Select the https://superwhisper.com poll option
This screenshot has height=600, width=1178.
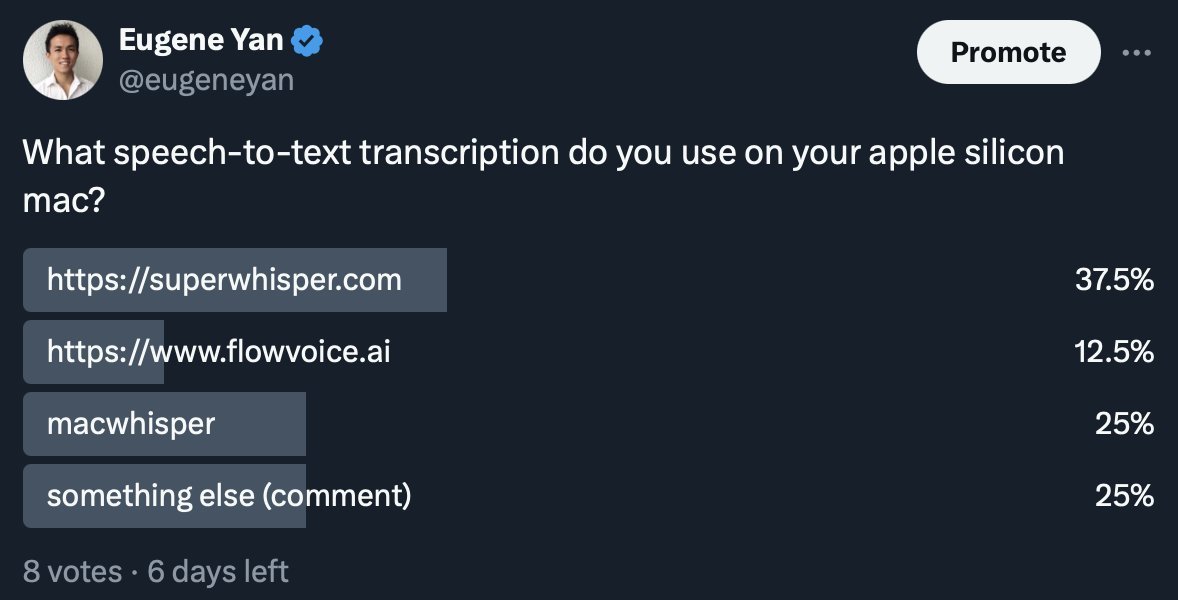click(224, 280)
